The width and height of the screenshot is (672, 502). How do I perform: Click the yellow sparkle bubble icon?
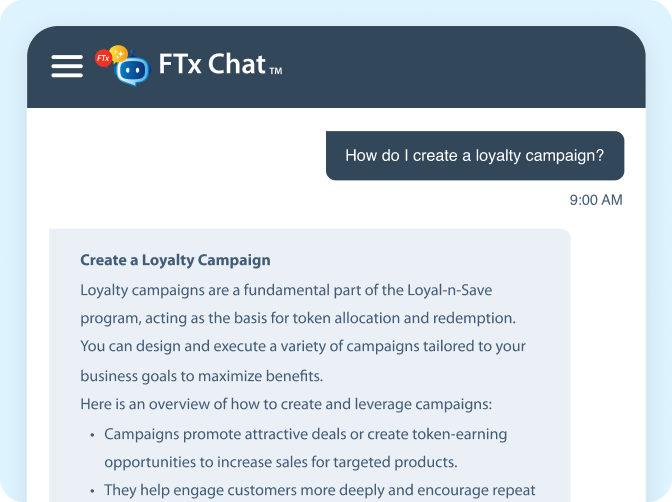pyautogui.click(x=119, y=54)
